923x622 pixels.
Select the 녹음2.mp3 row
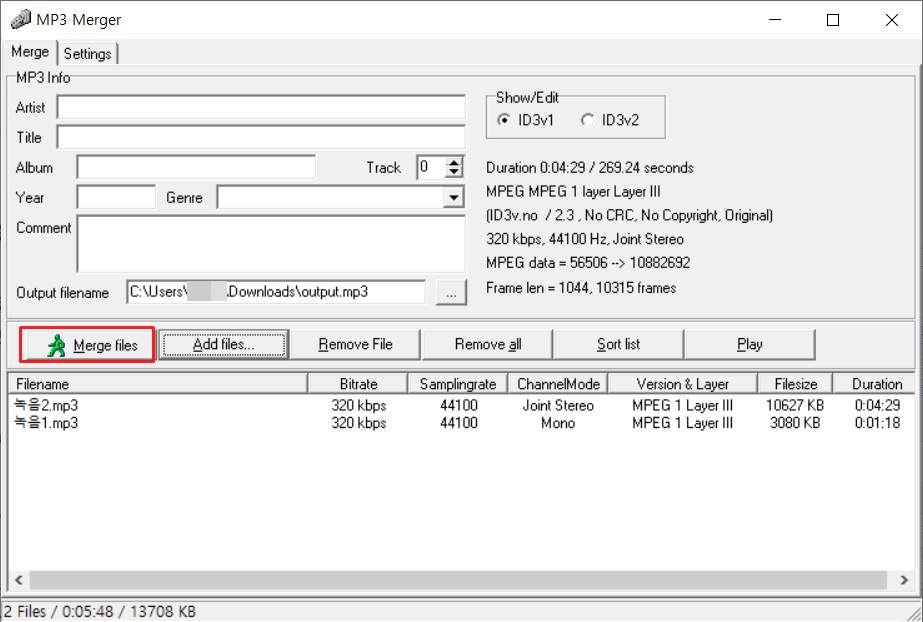[462, 405]
